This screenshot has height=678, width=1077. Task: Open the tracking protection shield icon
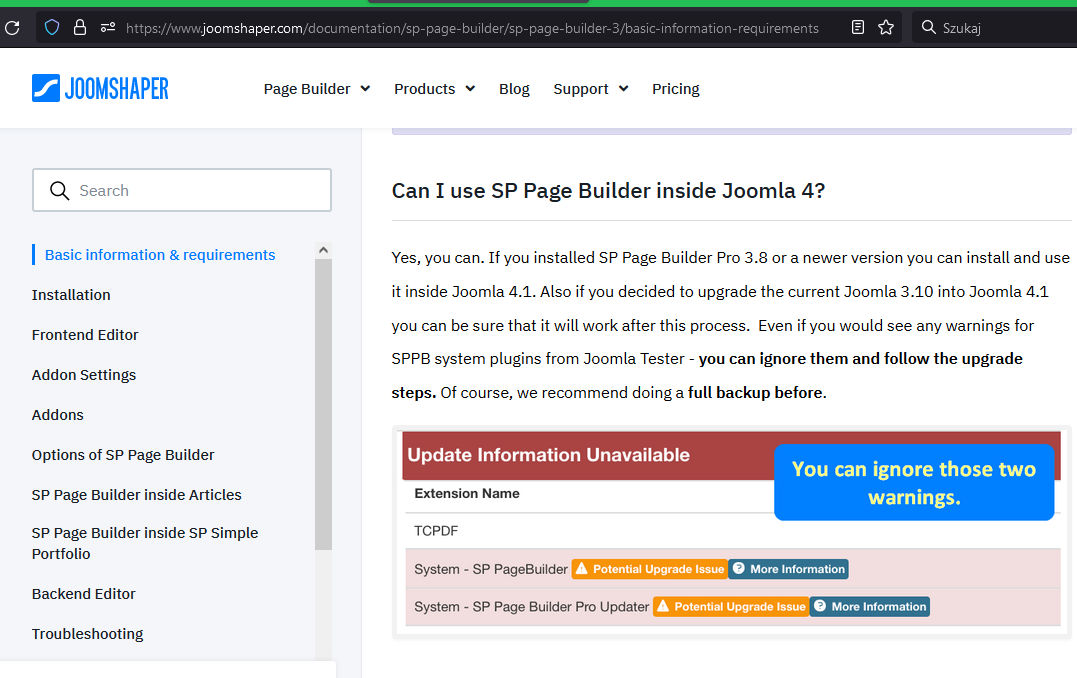point(52,28)
